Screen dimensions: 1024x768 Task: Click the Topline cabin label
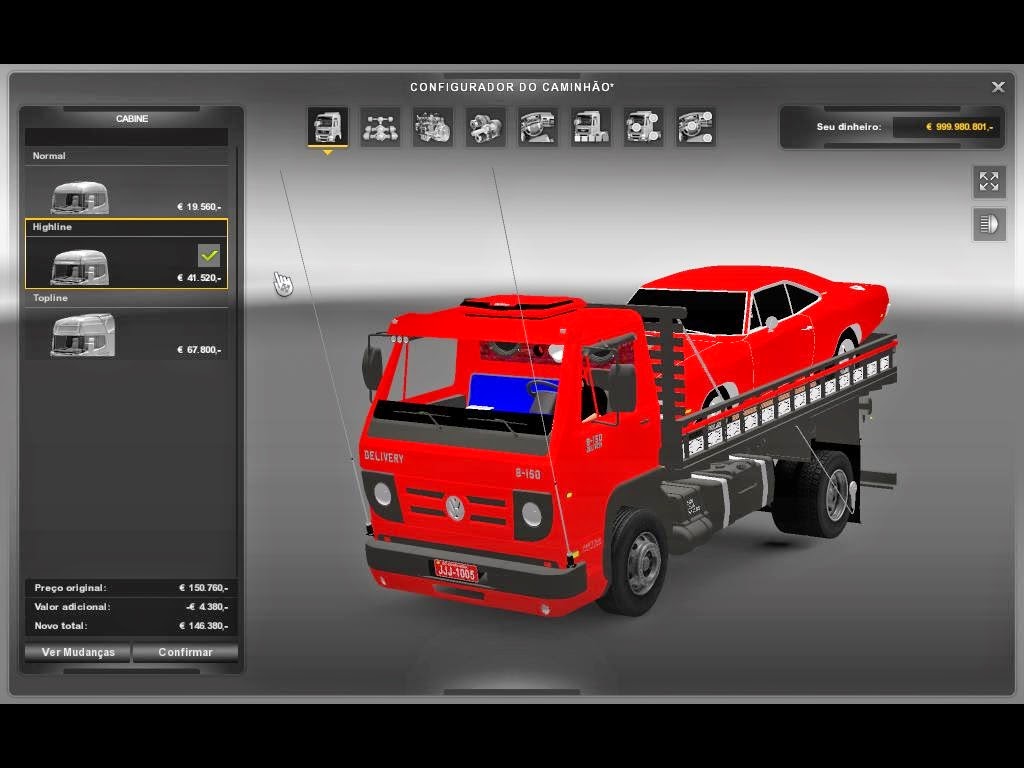(x=50, y=298)
